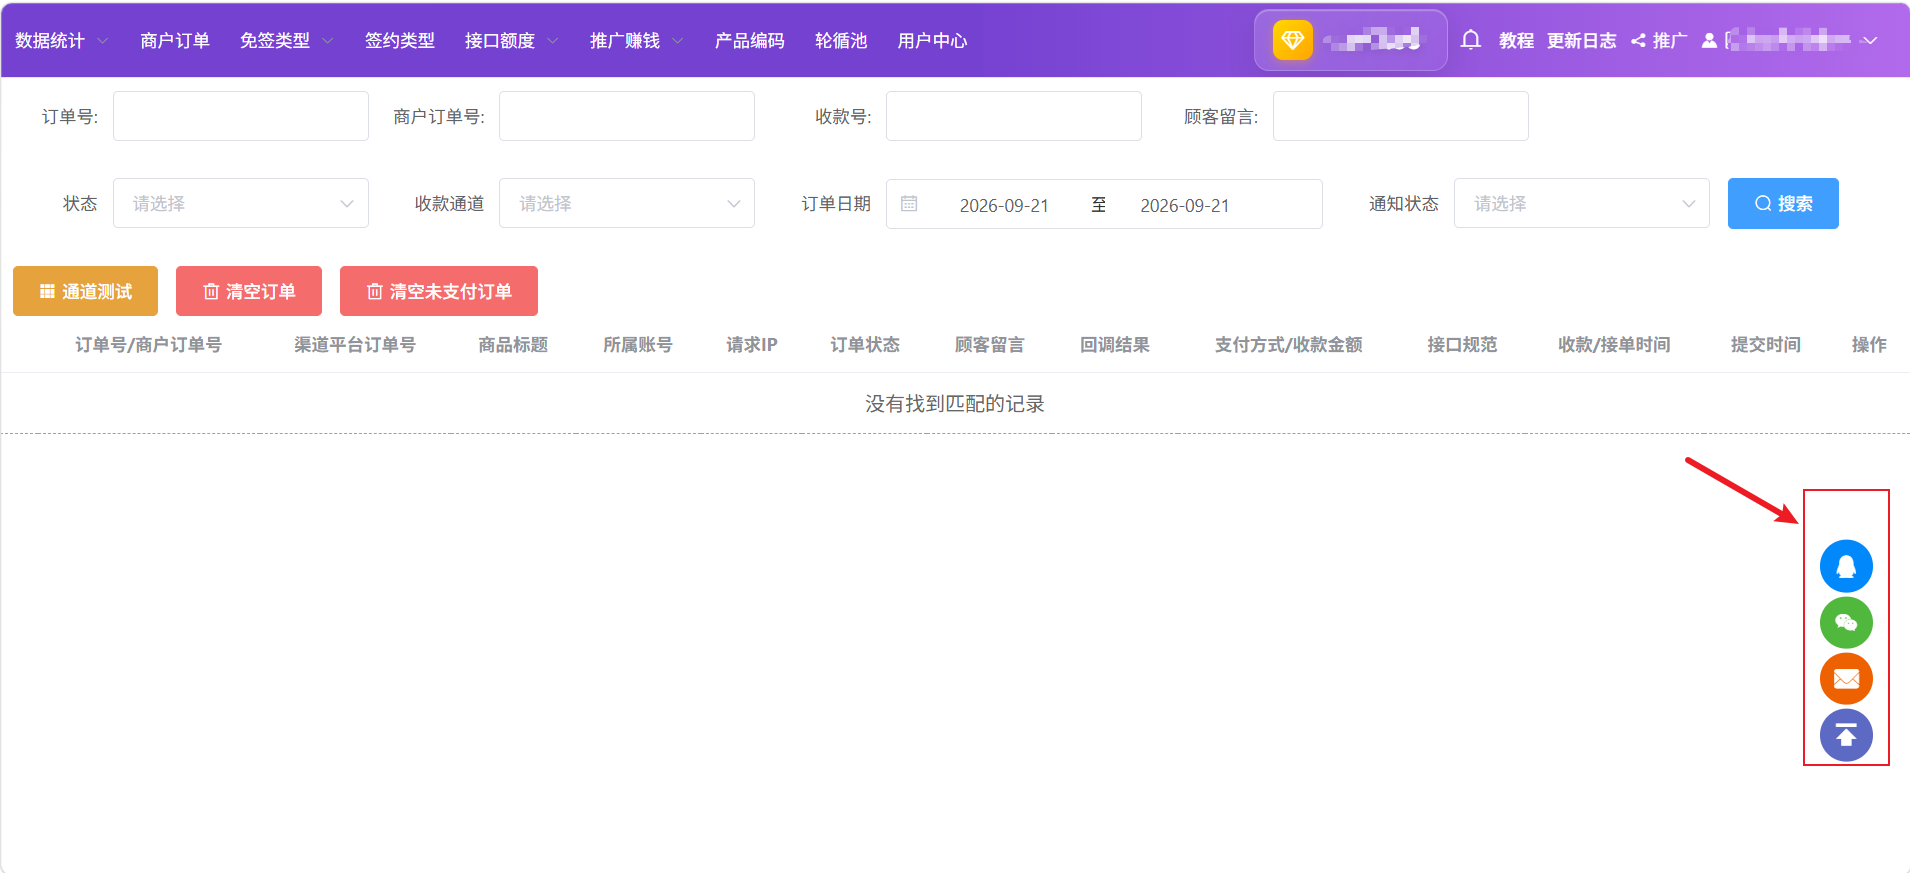The height and width of the screenshot is (873, 1910).
Task: Click the 所属账号 column header
Action: (x=638, y=344)
